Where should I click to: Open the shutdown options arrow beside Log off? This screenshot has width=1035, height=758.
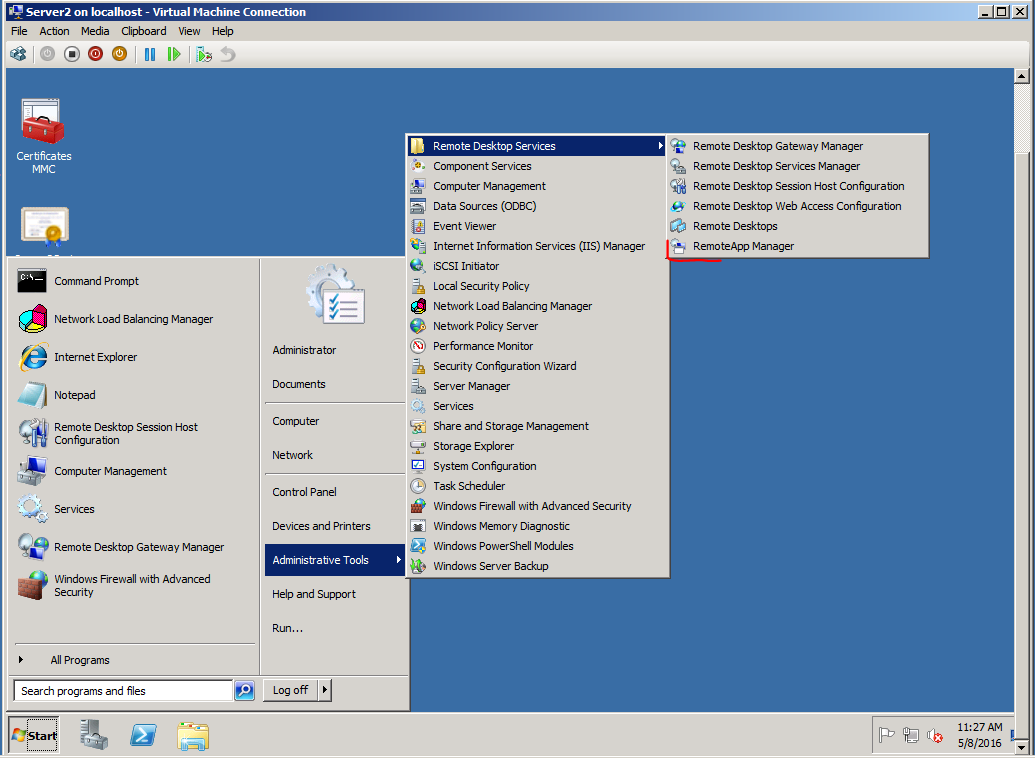coord(324,690)
